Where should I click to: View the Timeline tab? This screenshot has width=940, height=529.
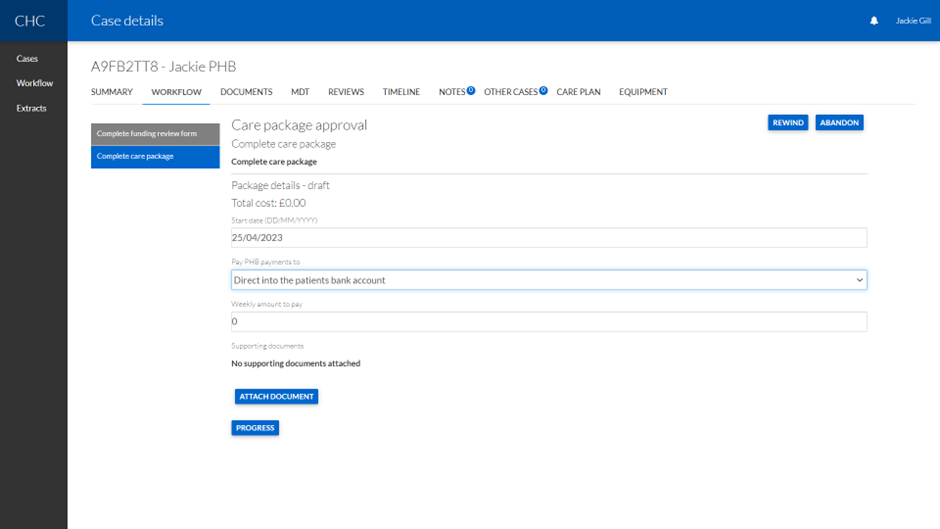(401, 92)
